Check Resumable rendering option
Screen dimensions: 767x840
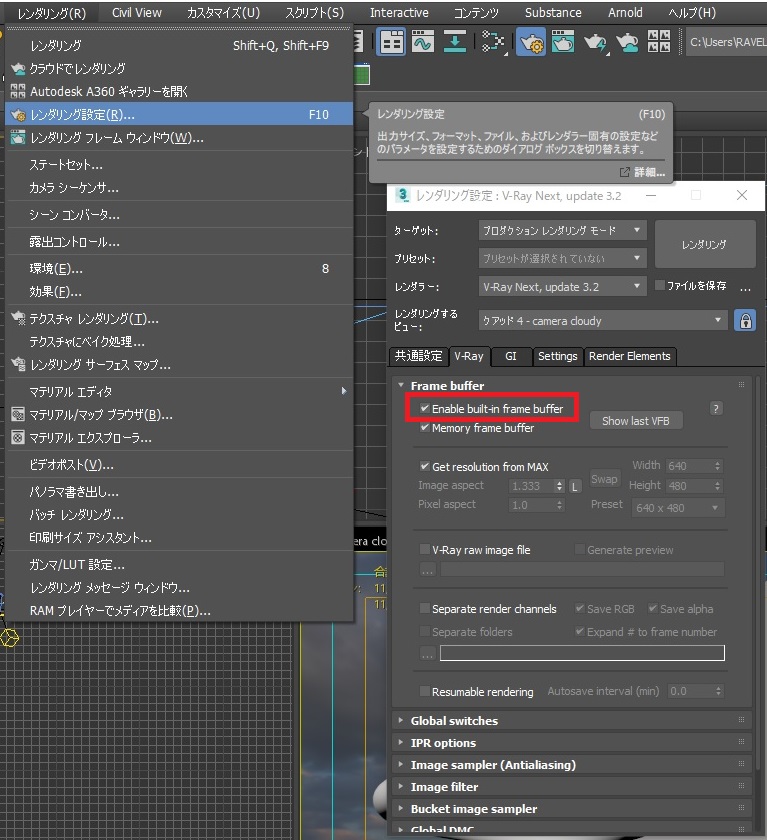point(425,692)
